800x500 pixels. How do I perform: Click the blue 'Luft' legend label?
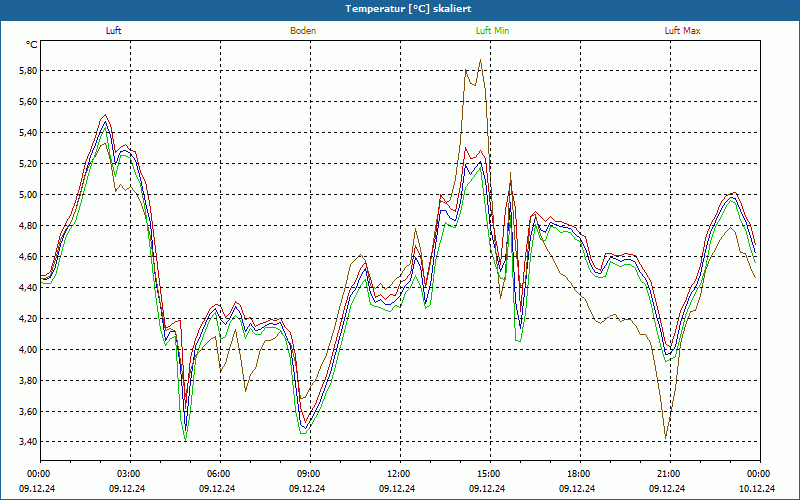click(x=113, y=31)
